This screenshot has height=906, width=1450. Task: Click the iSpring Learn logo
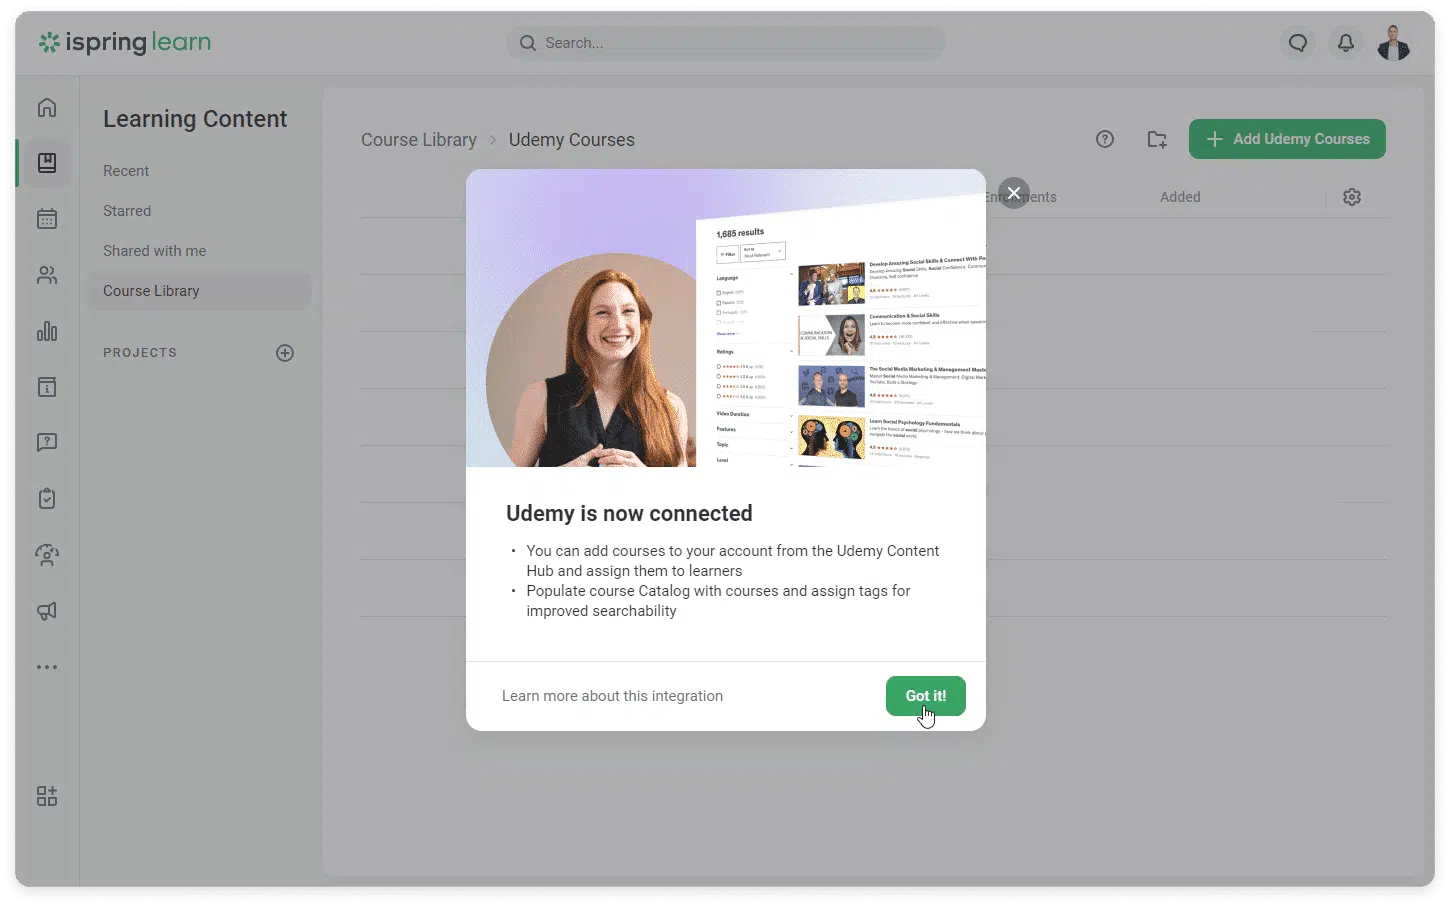click(x=125, y=43)
